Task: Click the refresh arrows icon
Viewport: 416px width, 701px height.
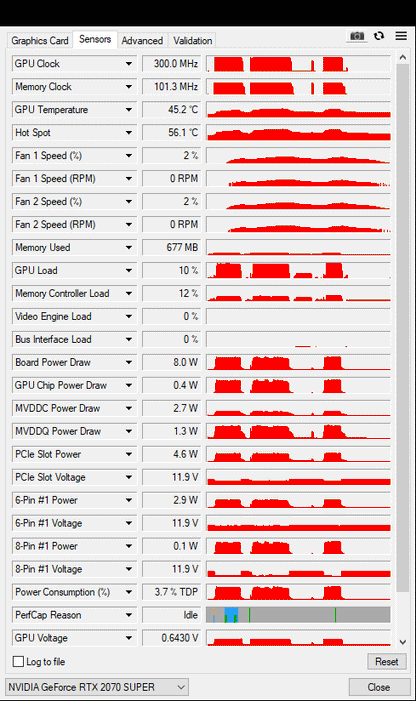Action: (x=379, y=36)
